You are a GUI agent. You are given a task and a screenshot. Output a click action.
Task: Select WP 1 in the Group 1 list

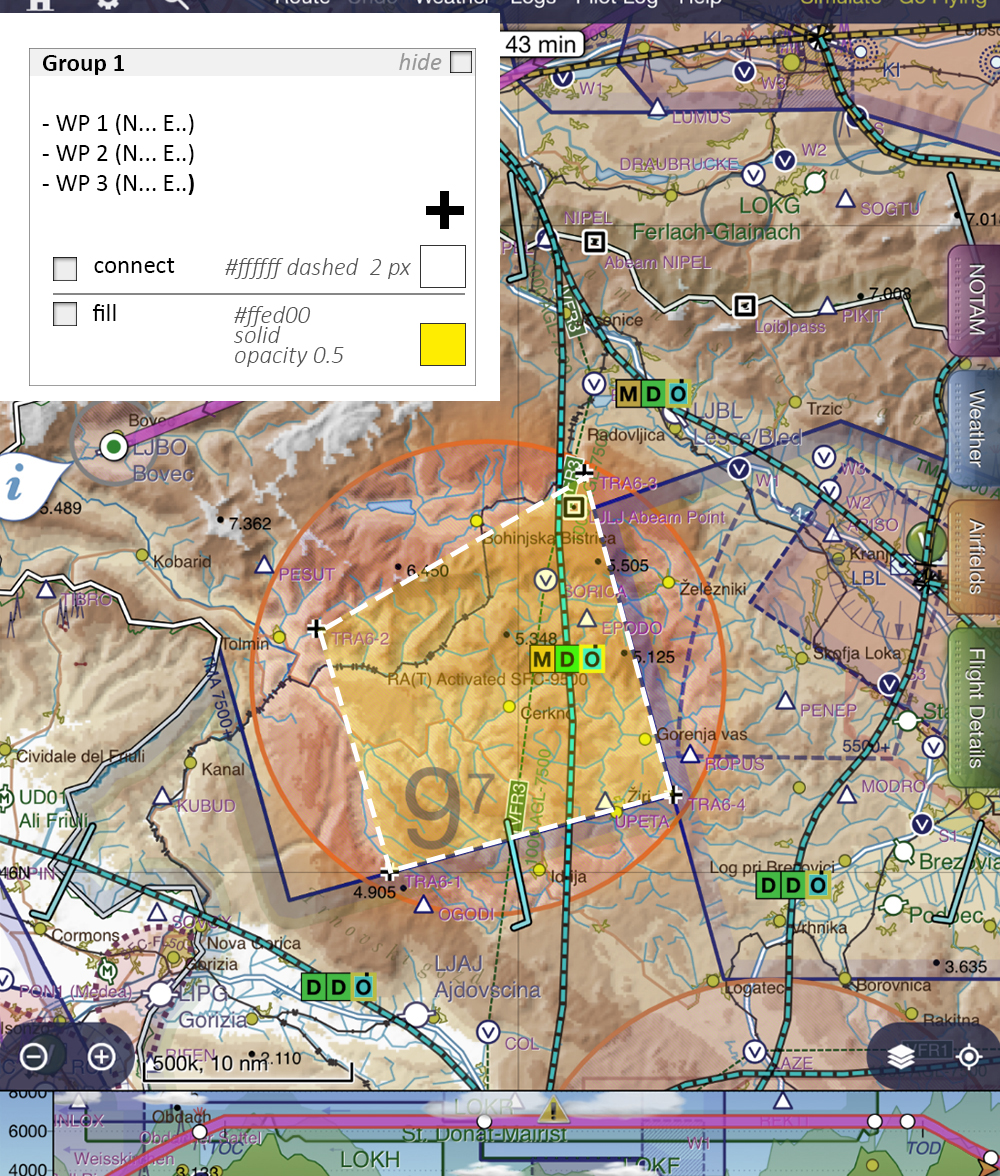[118, 124]
